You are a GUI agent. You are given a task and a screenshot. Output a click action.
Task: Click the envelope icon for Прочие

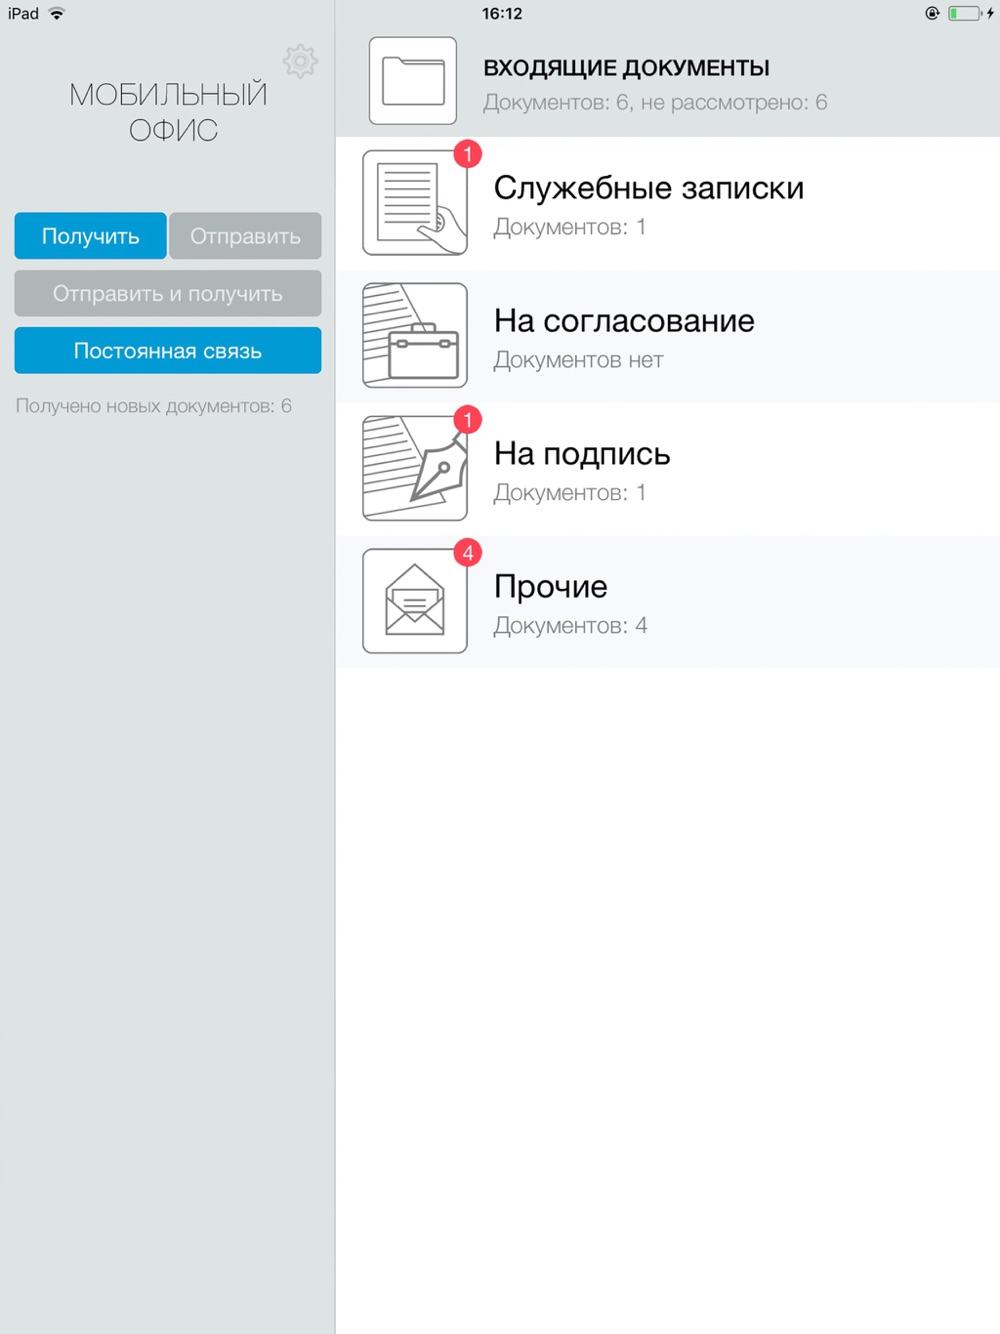[415, 601]
